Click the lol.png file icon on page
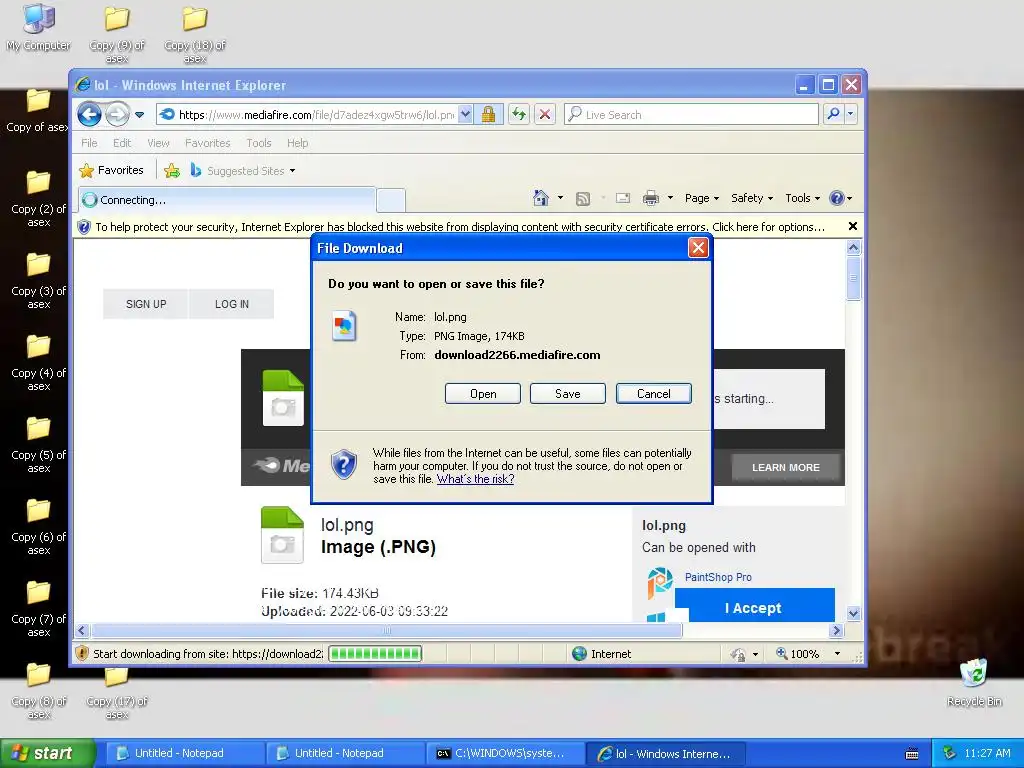1024x768 pixels. coord(282,535)
